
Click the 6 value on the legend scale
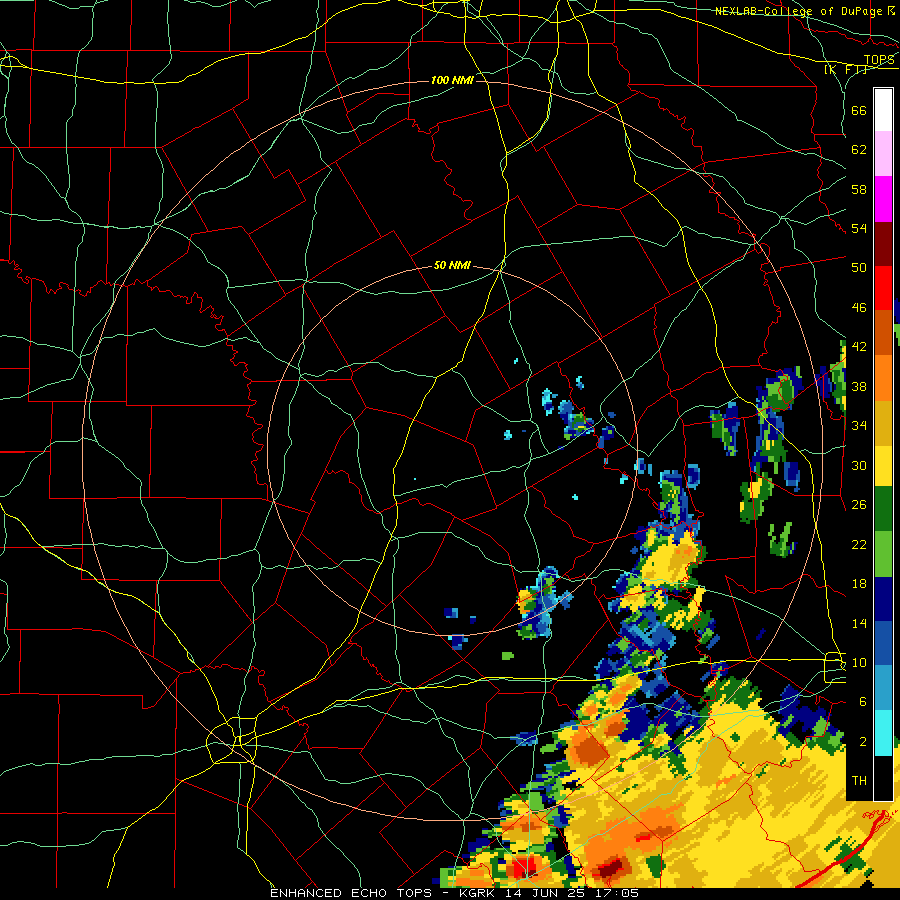(x=862, y=701)
